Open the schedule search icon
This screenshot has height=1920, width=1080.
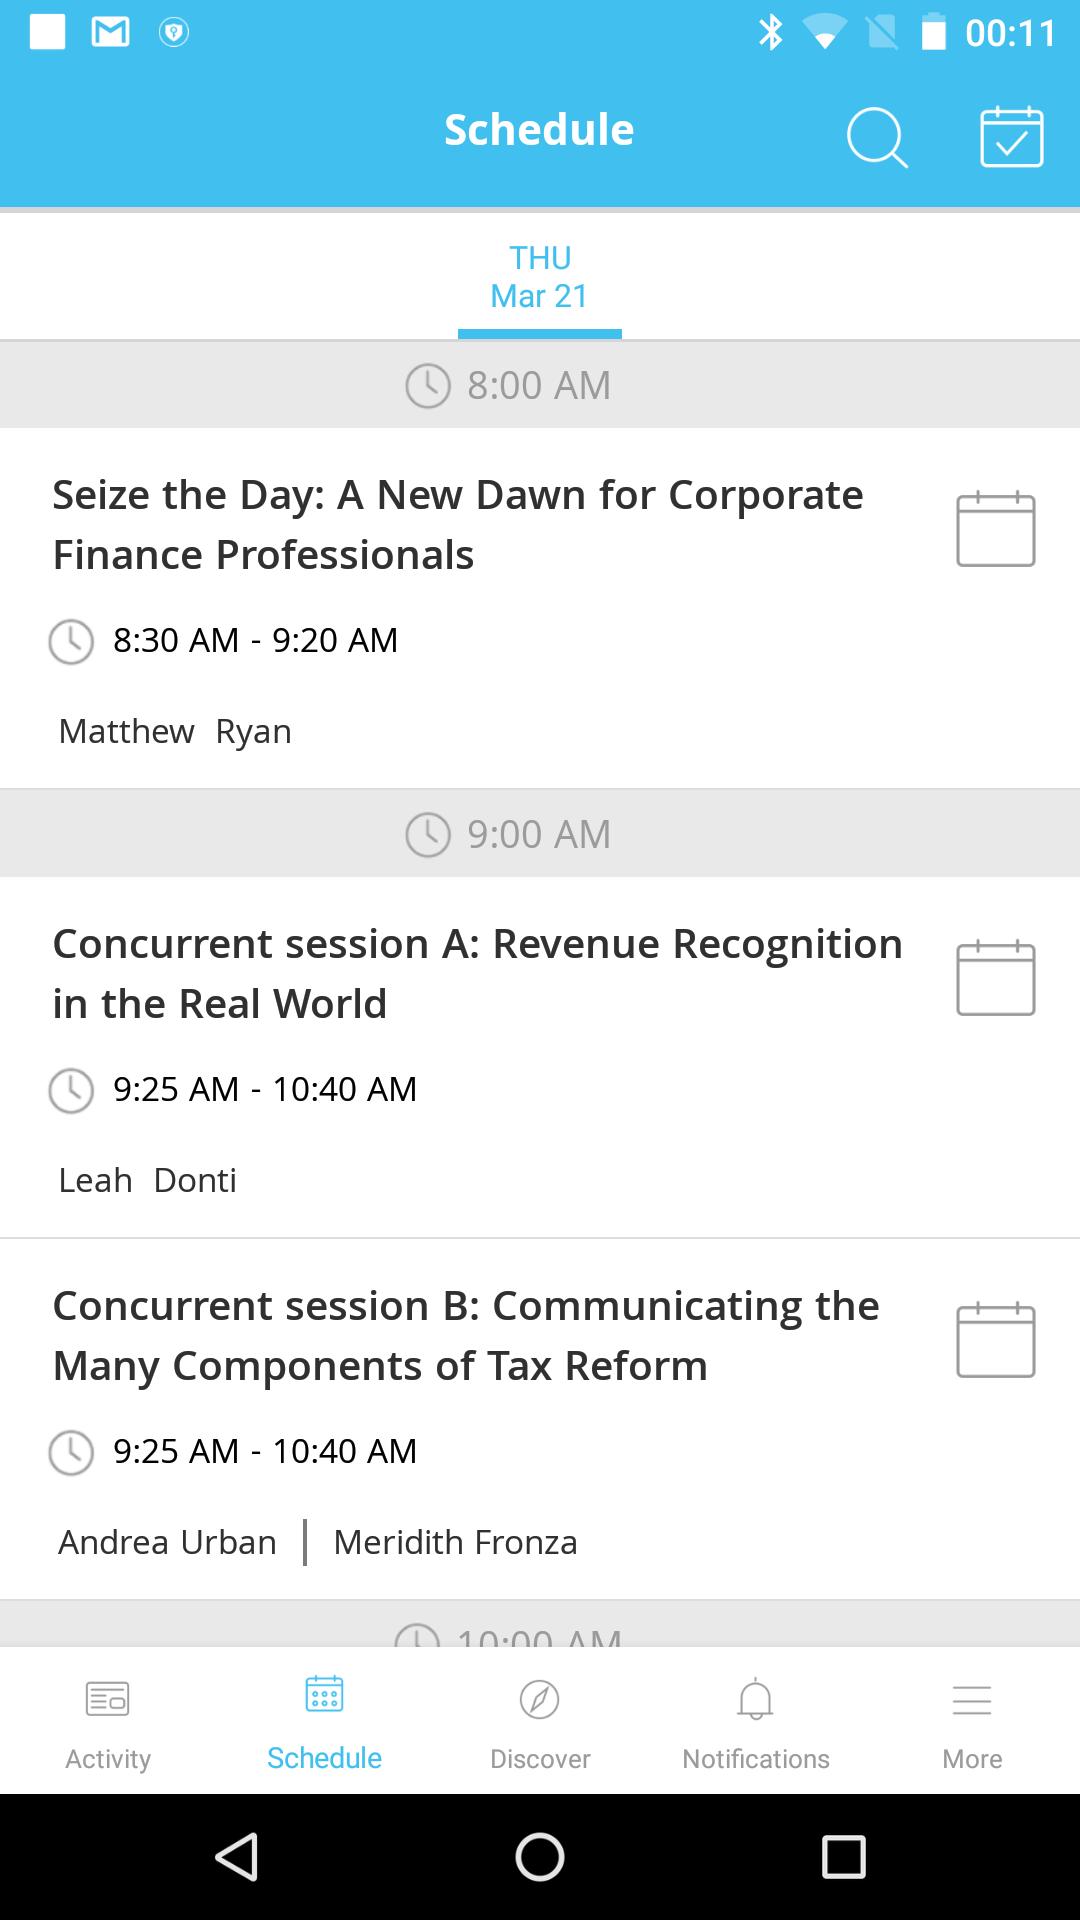[x=877, y=137]
